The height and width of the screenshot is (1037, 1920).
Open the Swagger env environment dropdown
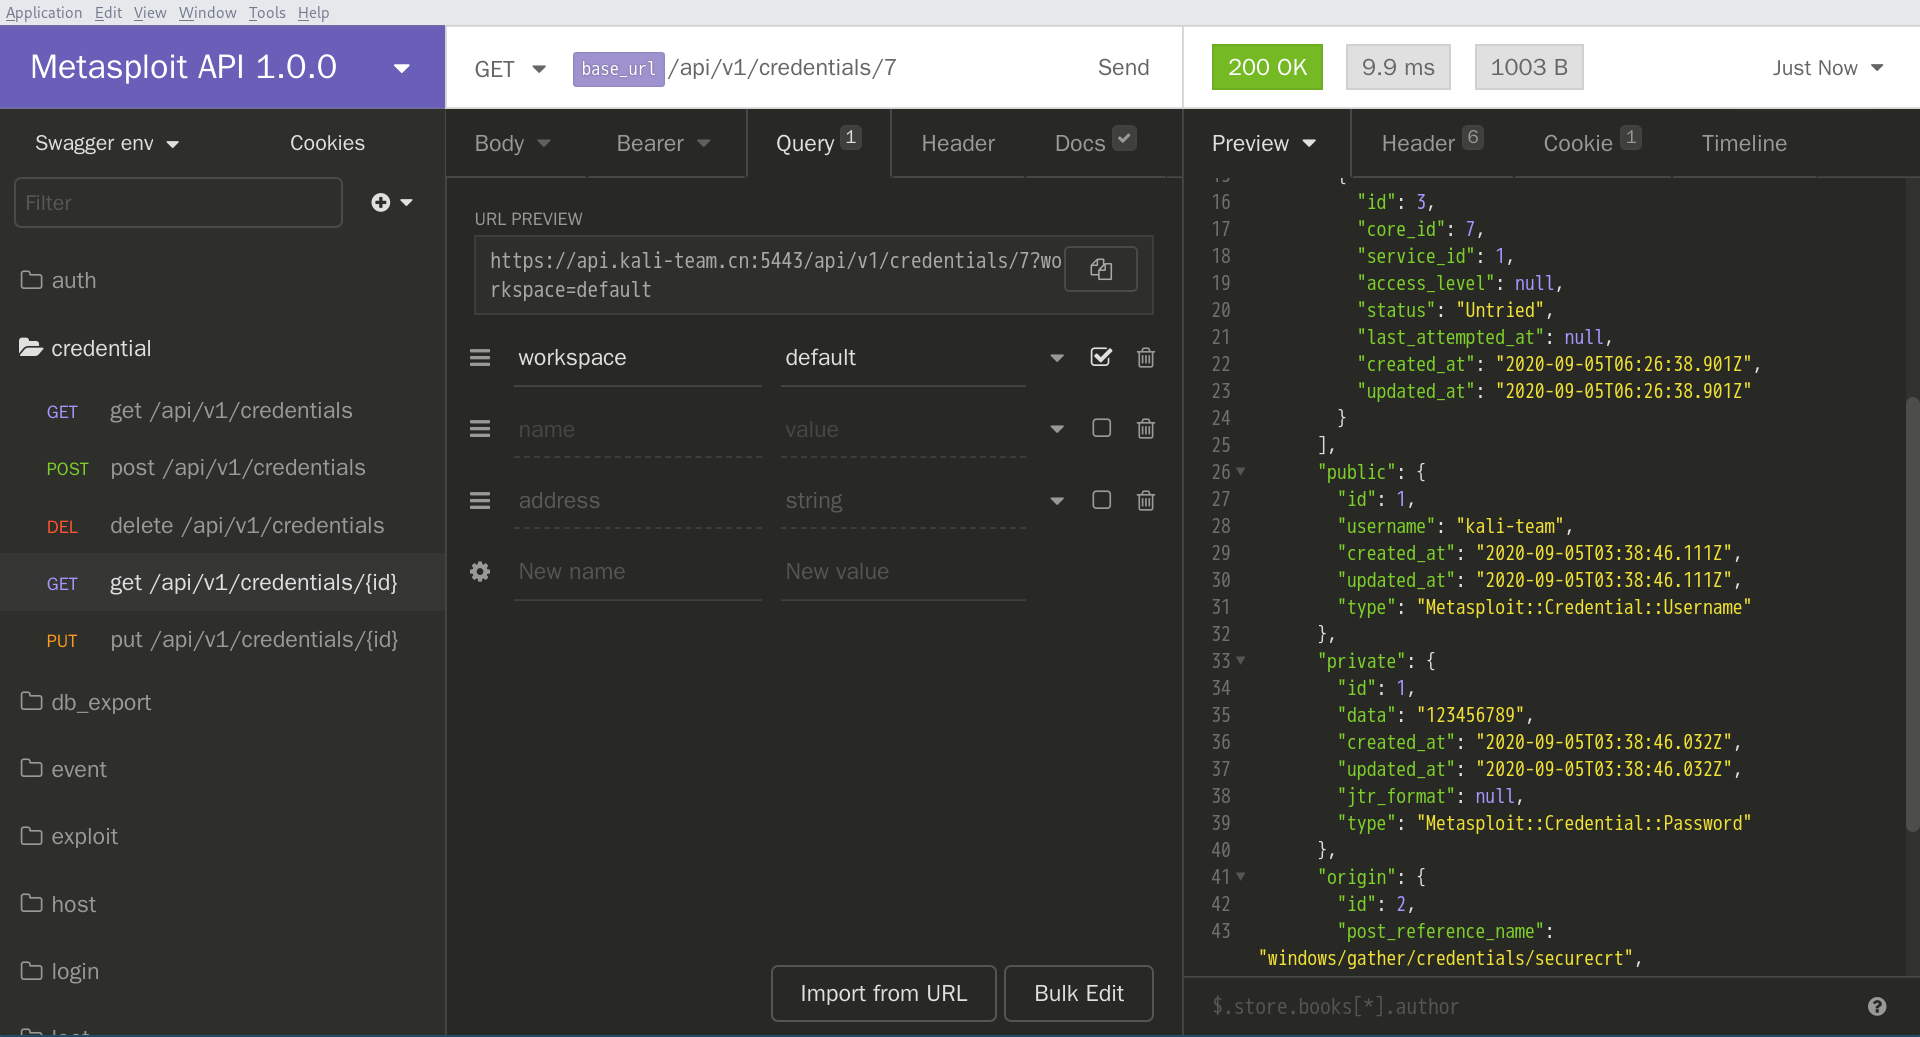[107, 143]
